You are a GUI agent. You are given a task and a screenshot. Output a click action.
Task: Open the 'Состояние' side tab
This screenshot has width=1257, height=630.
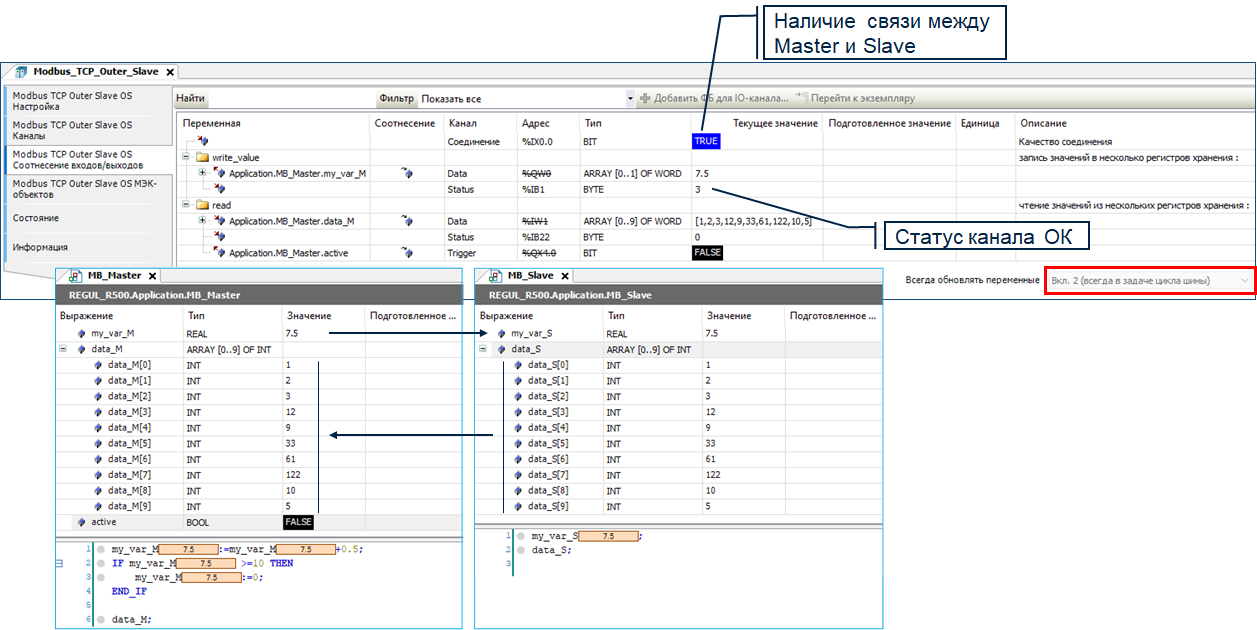pos(36,218)
